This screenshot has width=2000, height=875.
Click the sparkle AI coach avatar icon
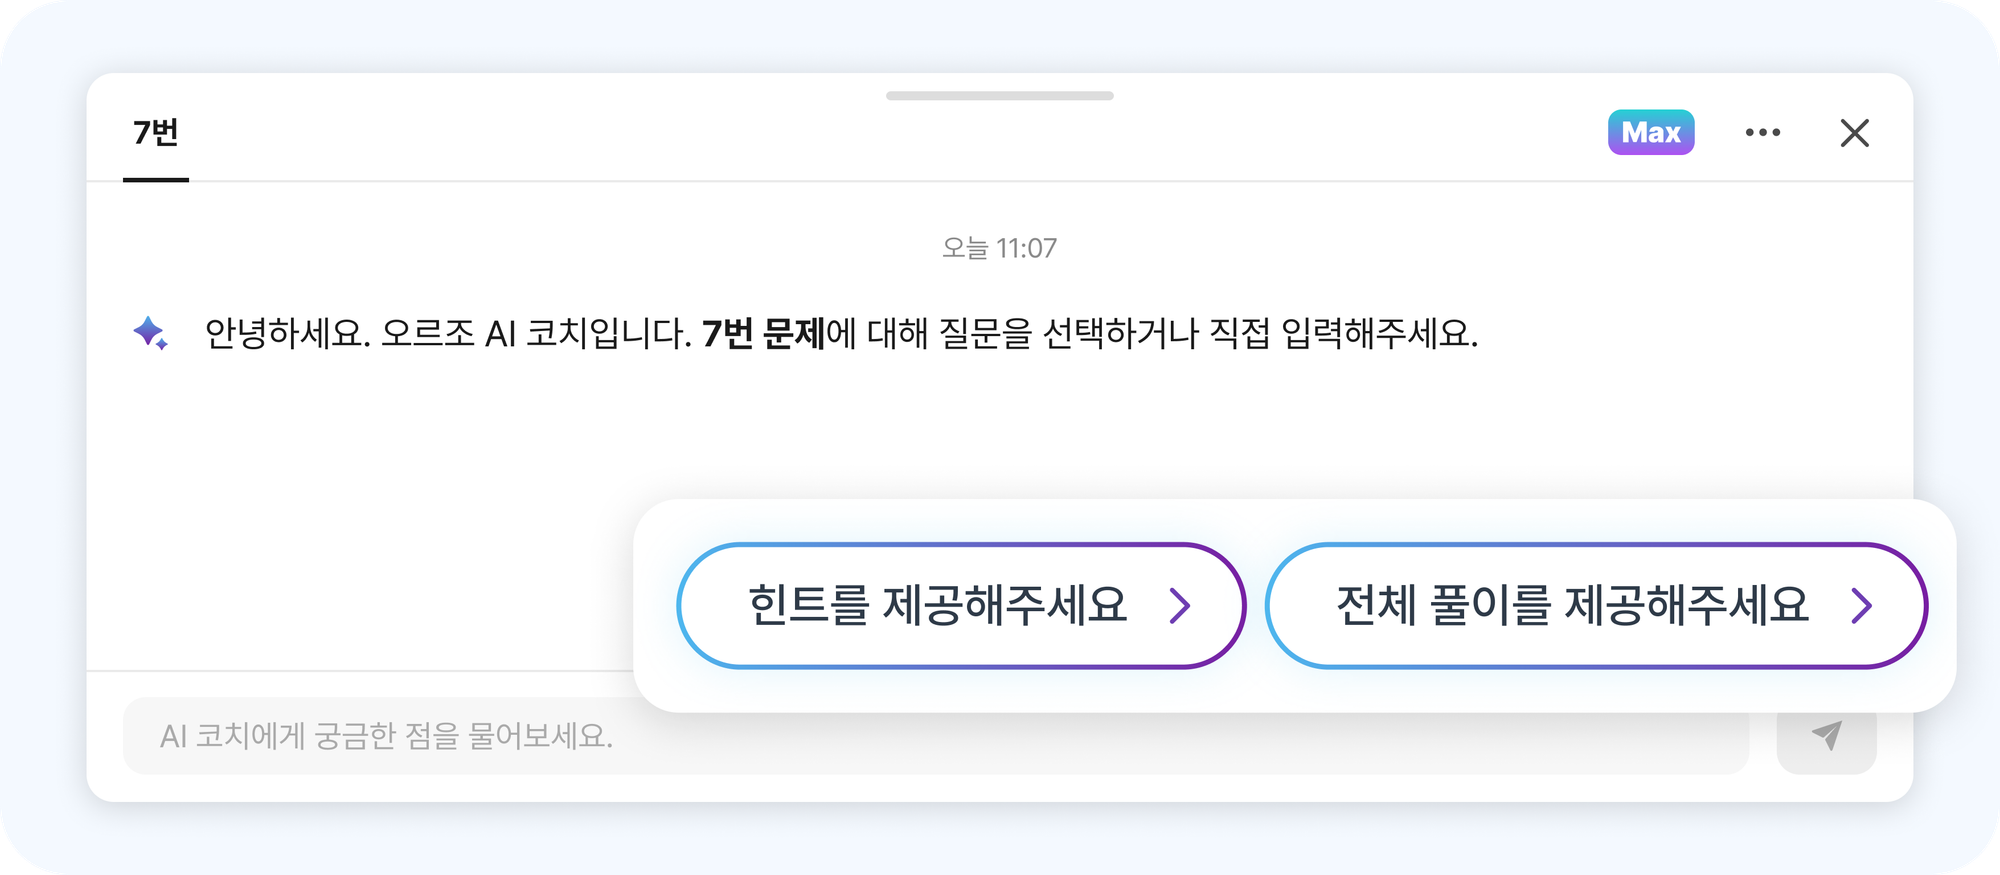pyautogui.click(x=150, y=333)
